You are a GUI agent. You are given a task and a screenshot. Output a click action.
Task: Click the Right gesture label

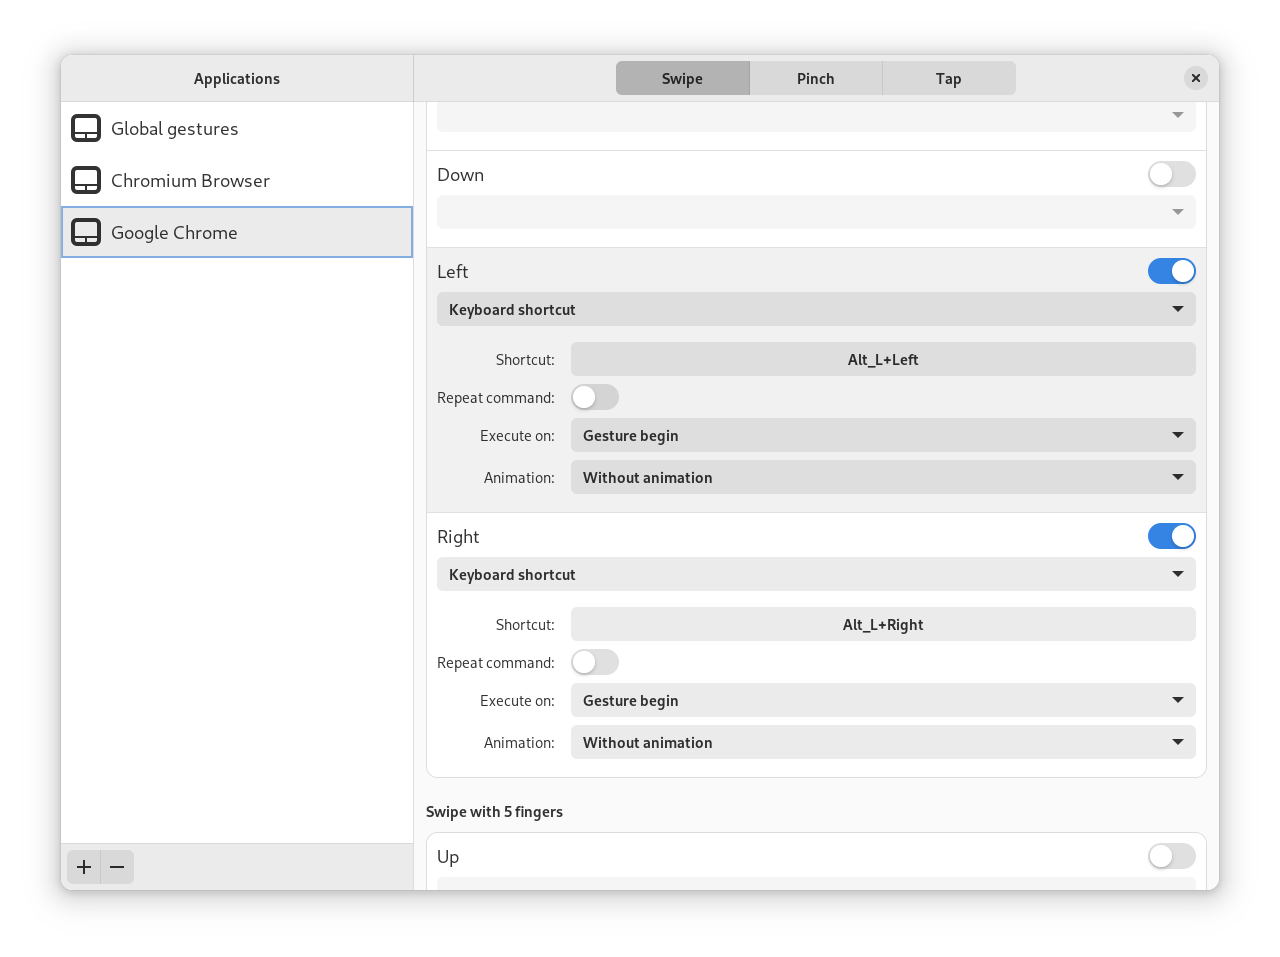click(x=458, y=537)
